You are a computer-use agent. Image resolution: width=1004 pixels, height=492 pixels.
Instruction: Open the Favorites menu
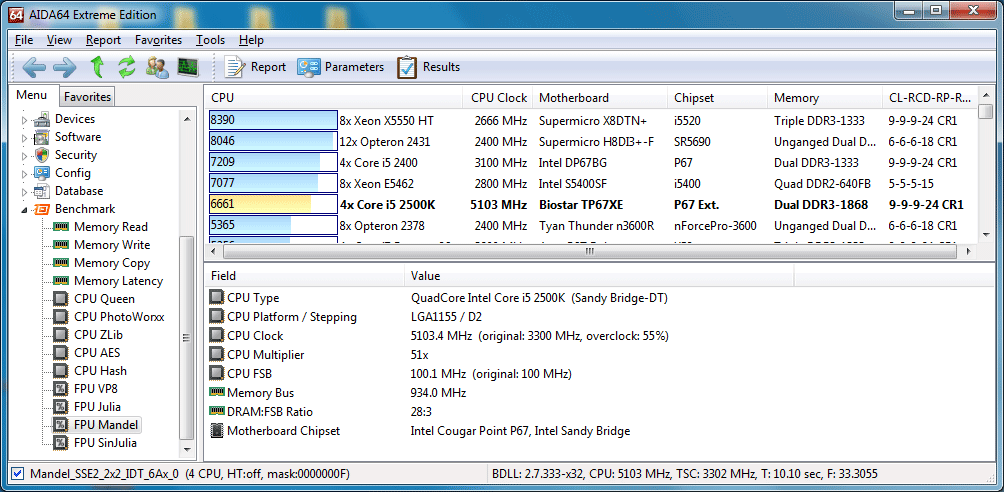tap(158, 40)
